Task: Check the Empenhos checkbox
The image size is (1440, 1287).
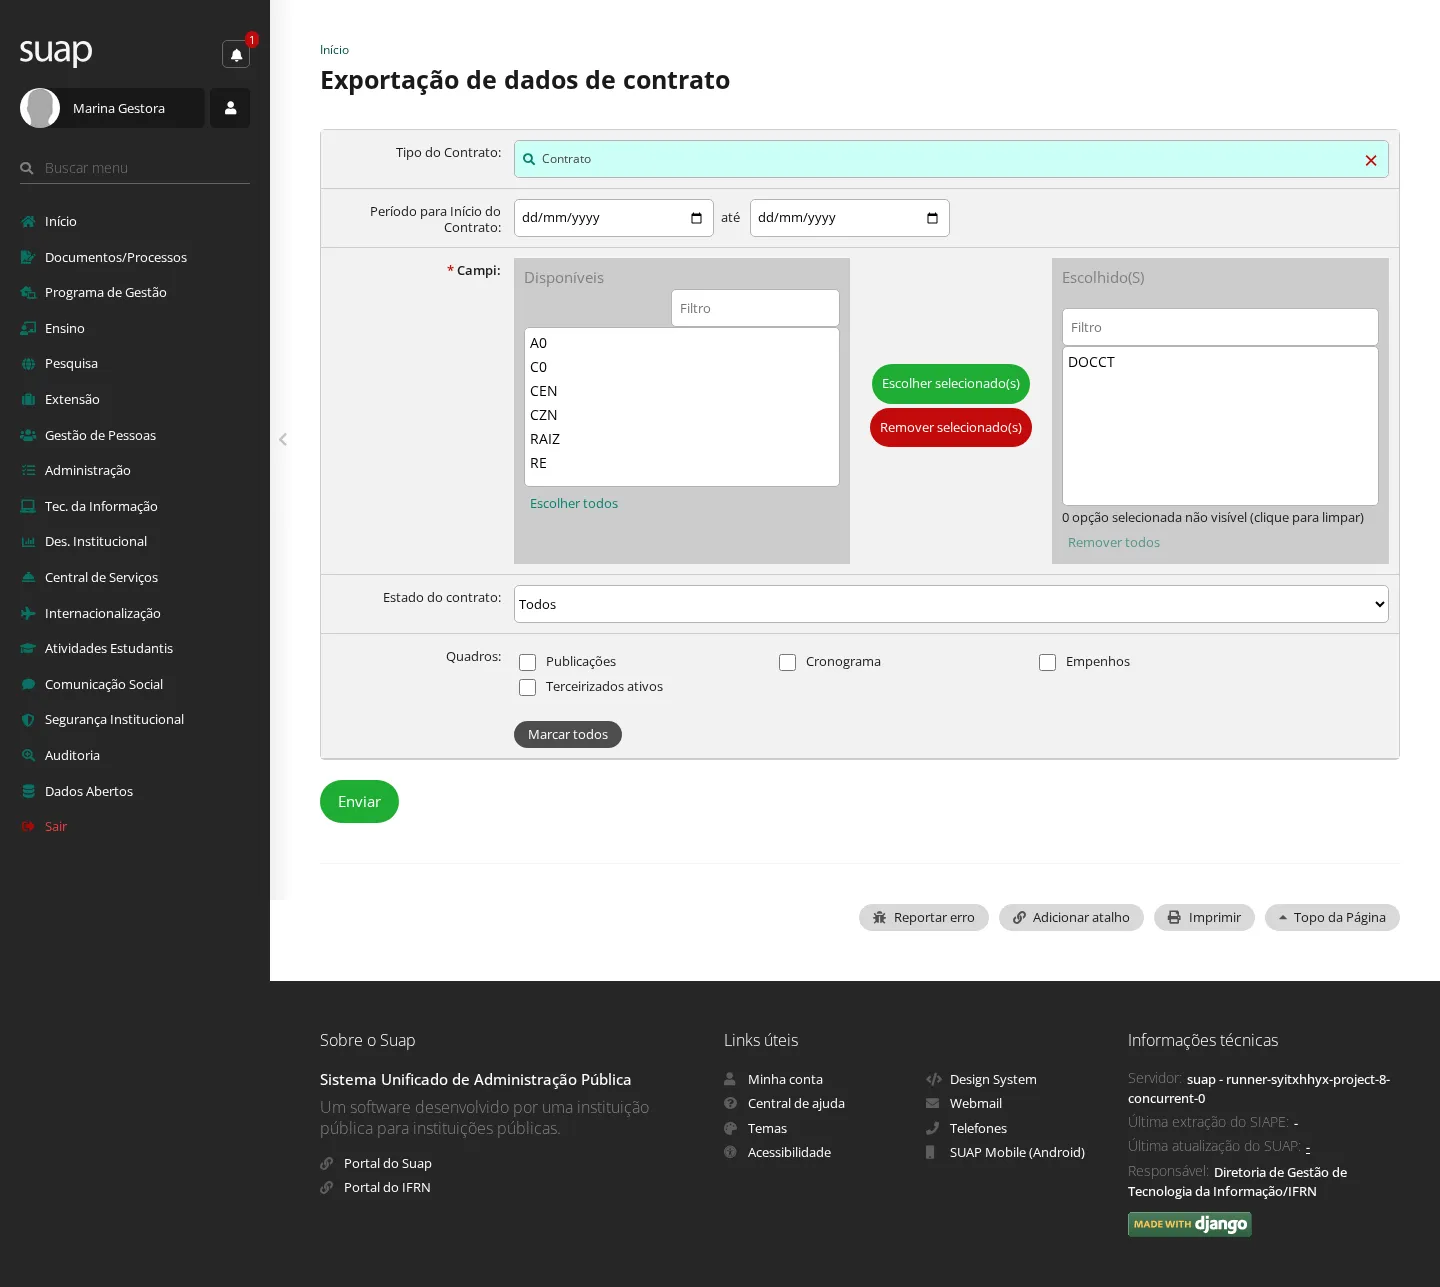Action: point(1048,662)
